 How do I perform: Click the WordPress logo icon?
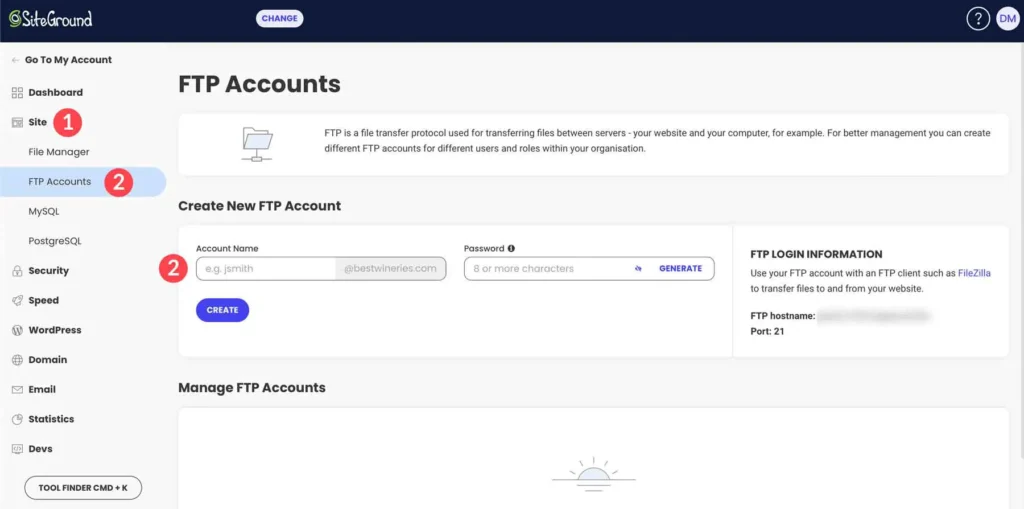click(x=18, y=331)
